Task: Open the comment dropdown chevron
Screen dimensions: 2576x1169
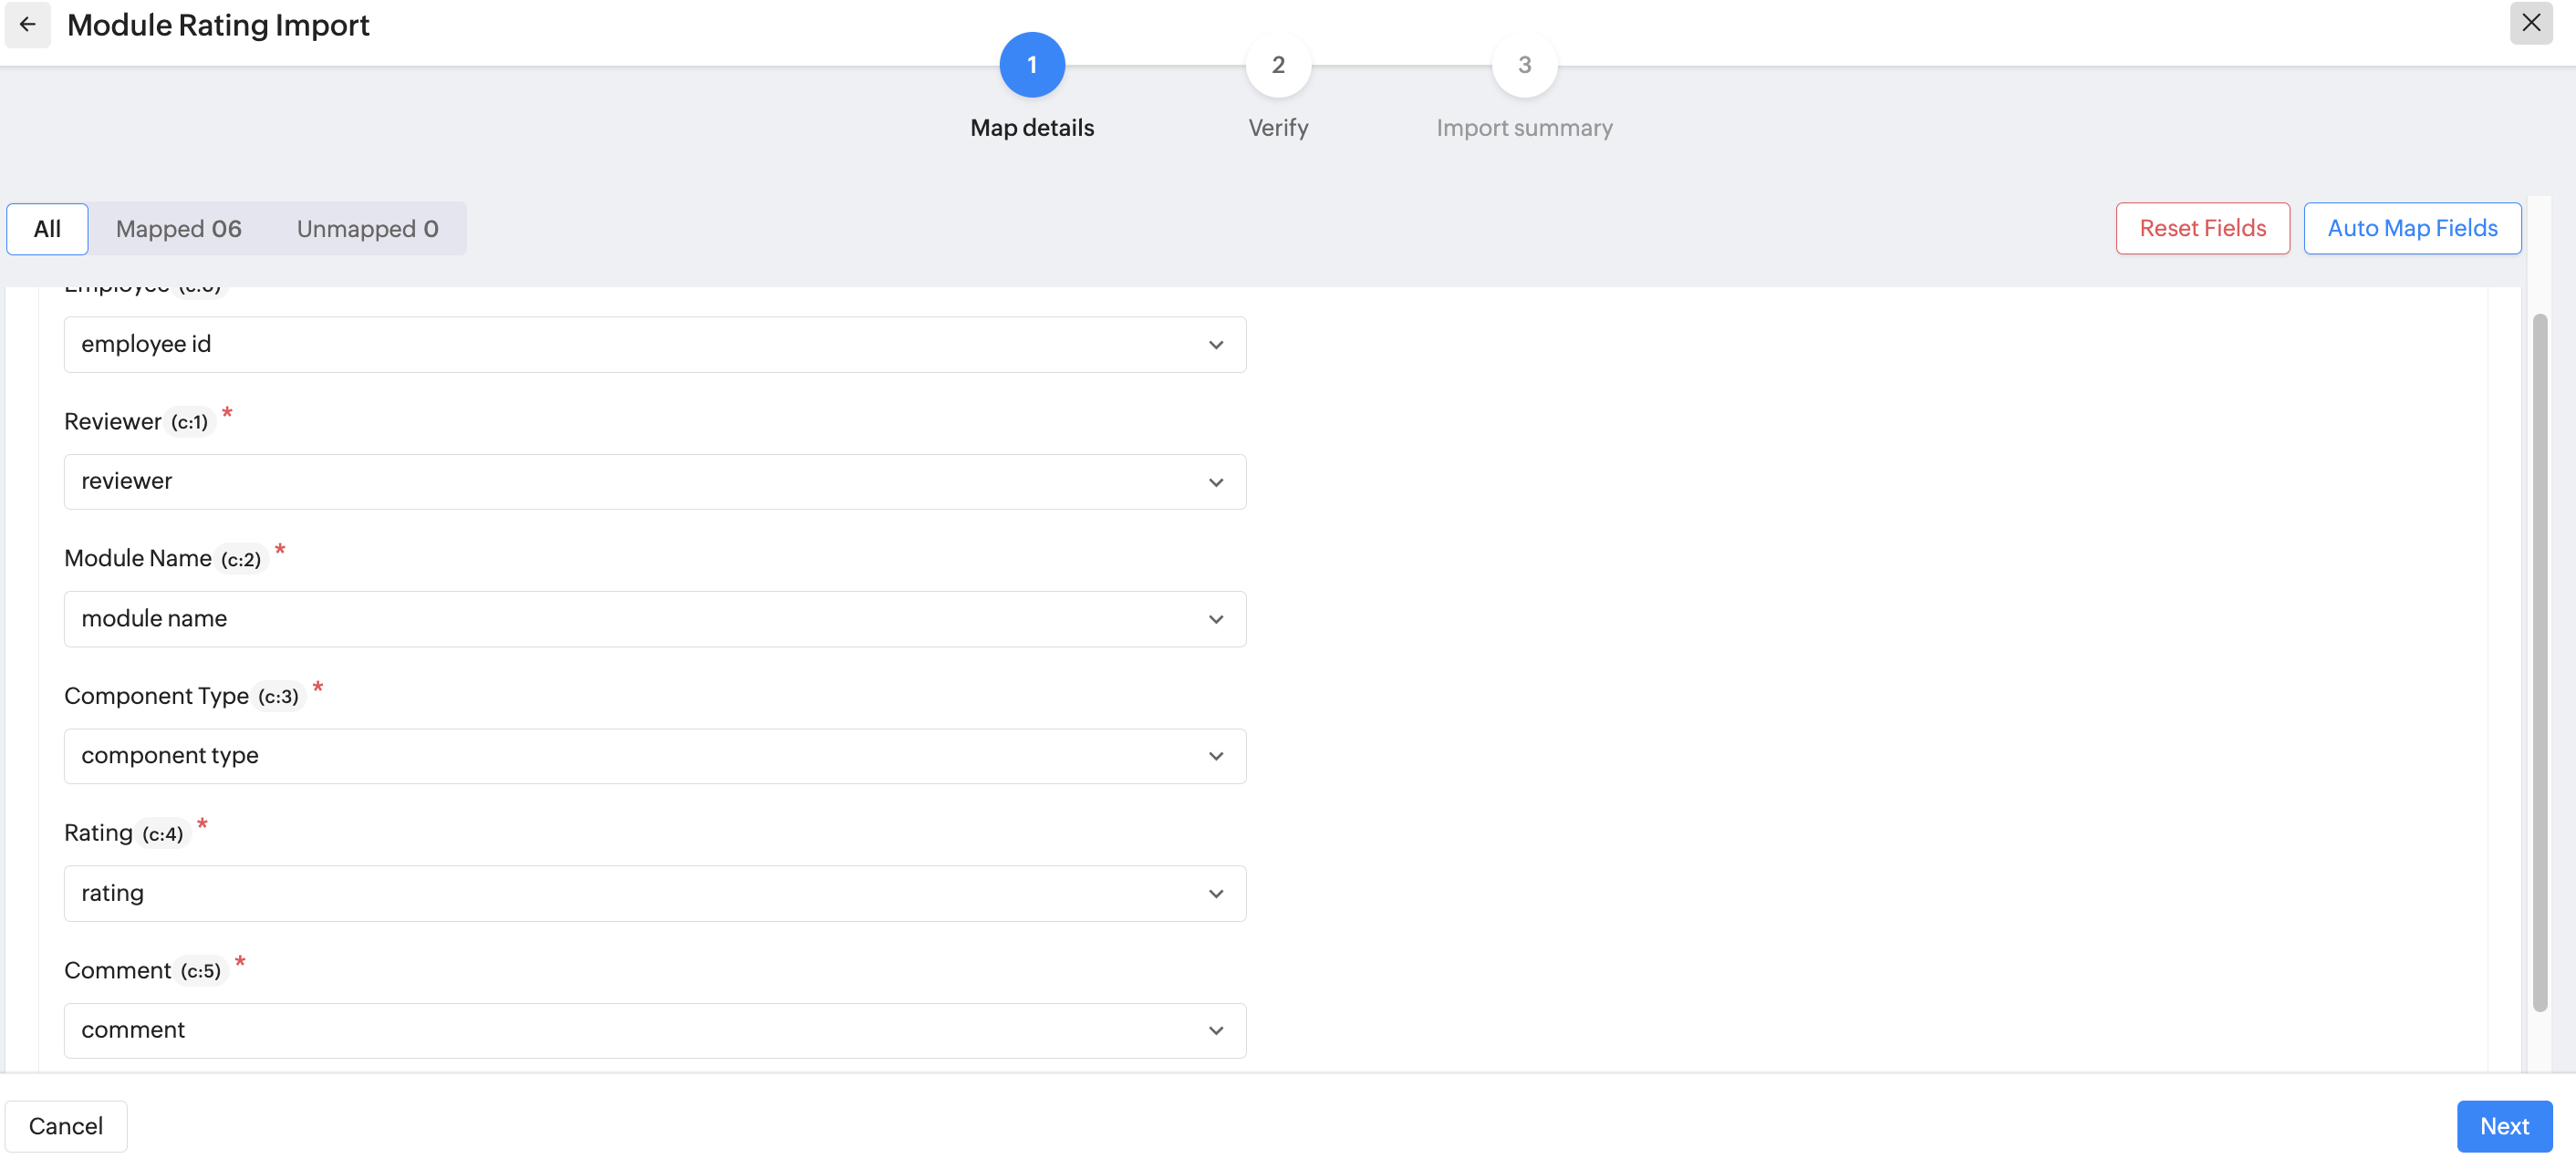Action: (x=1215, y=1031)
